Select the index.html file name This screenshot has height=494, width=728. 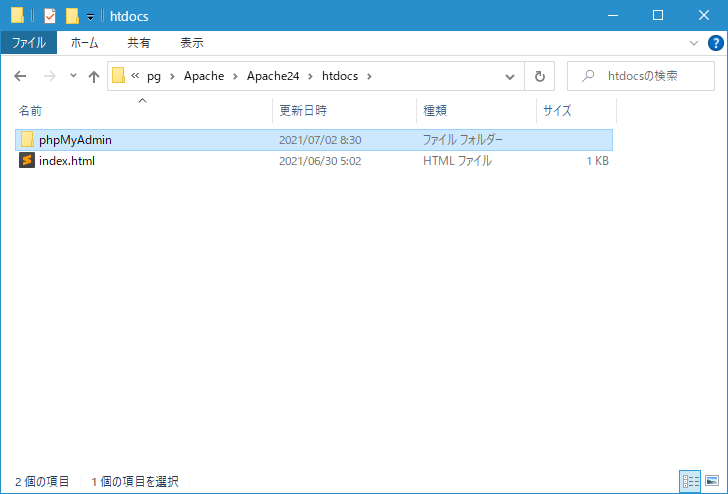[67, 161]
